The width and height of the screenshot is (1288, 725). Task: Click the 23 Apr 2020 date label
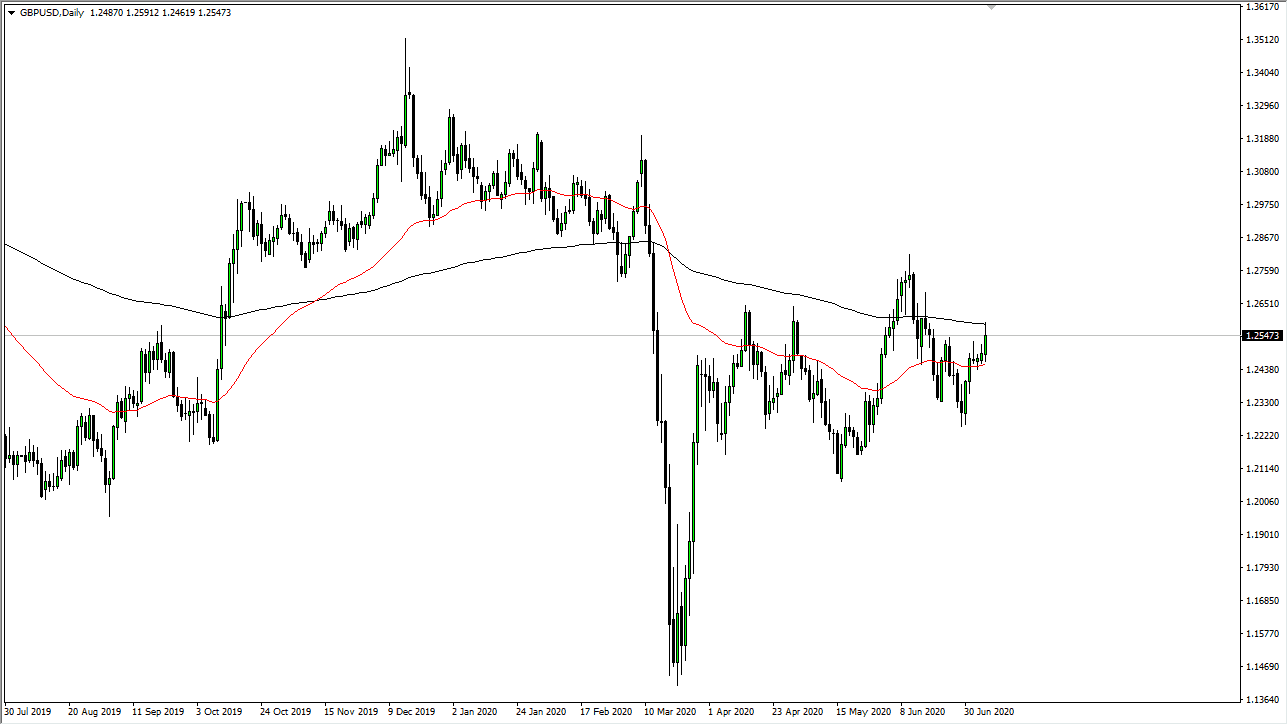point(797,712)
